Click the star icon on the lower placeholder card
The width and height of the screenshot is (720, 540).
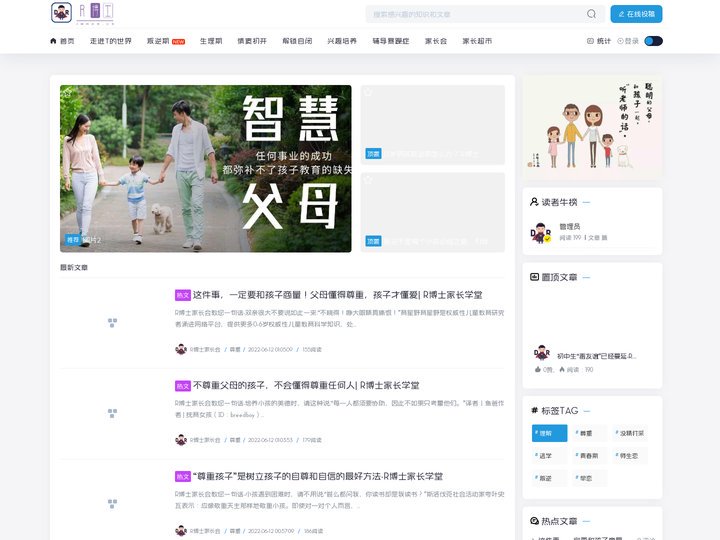[x=368, y=180]
